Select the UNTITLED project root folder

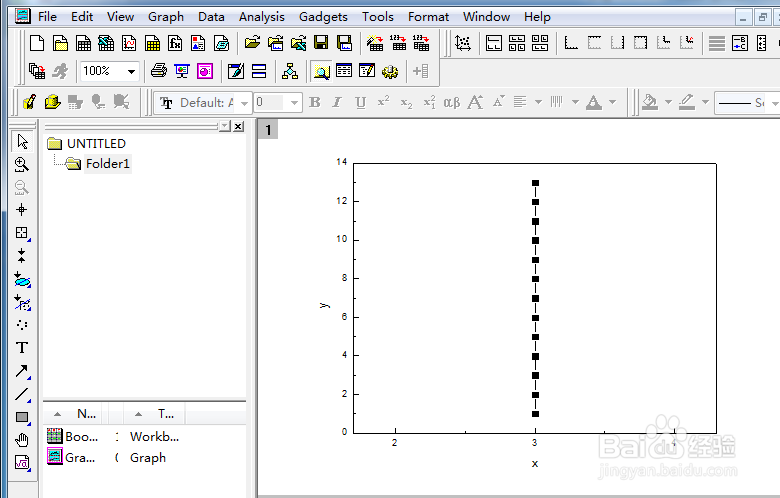point(87,144)
